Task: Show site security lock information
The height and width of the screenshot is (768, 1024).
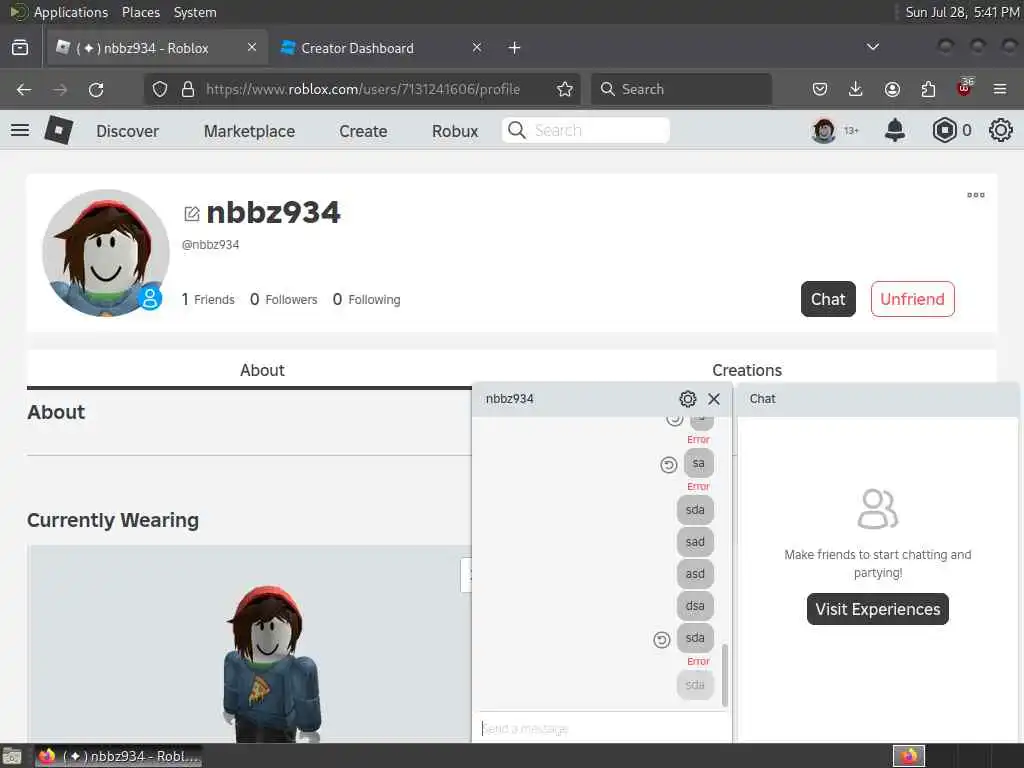Action: coord(188,89)
